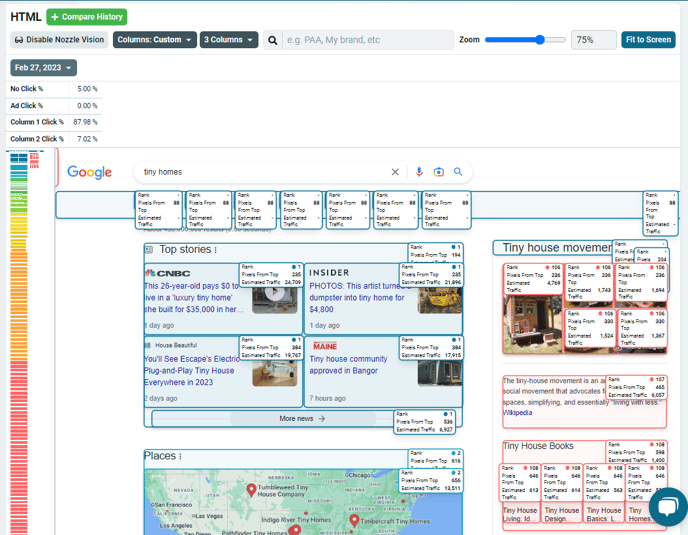
Task: Click the MAINE publisher logo
Action: [x=325, y=346]
